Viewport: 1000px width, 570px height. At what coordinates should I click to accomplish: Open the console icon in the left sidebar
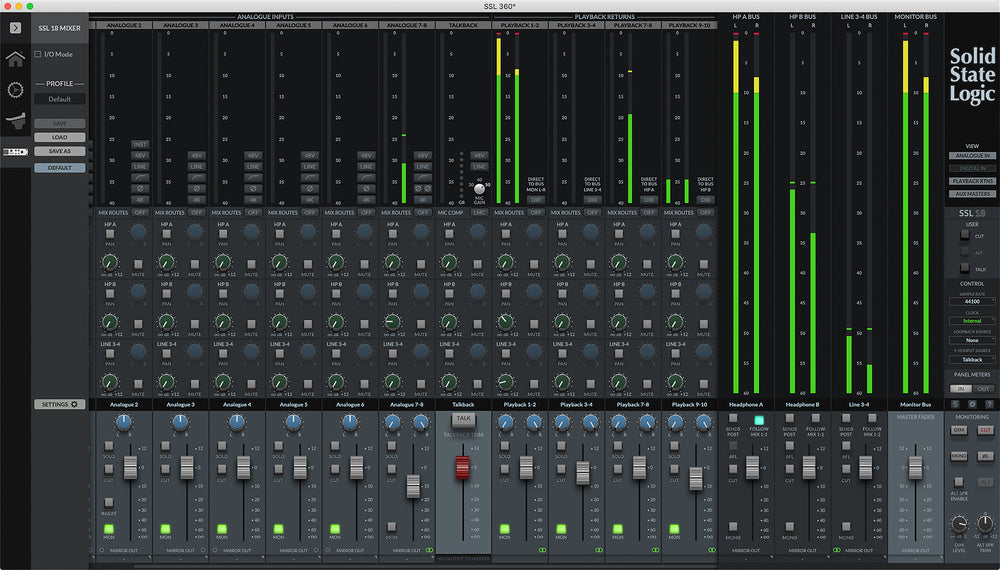15,121
